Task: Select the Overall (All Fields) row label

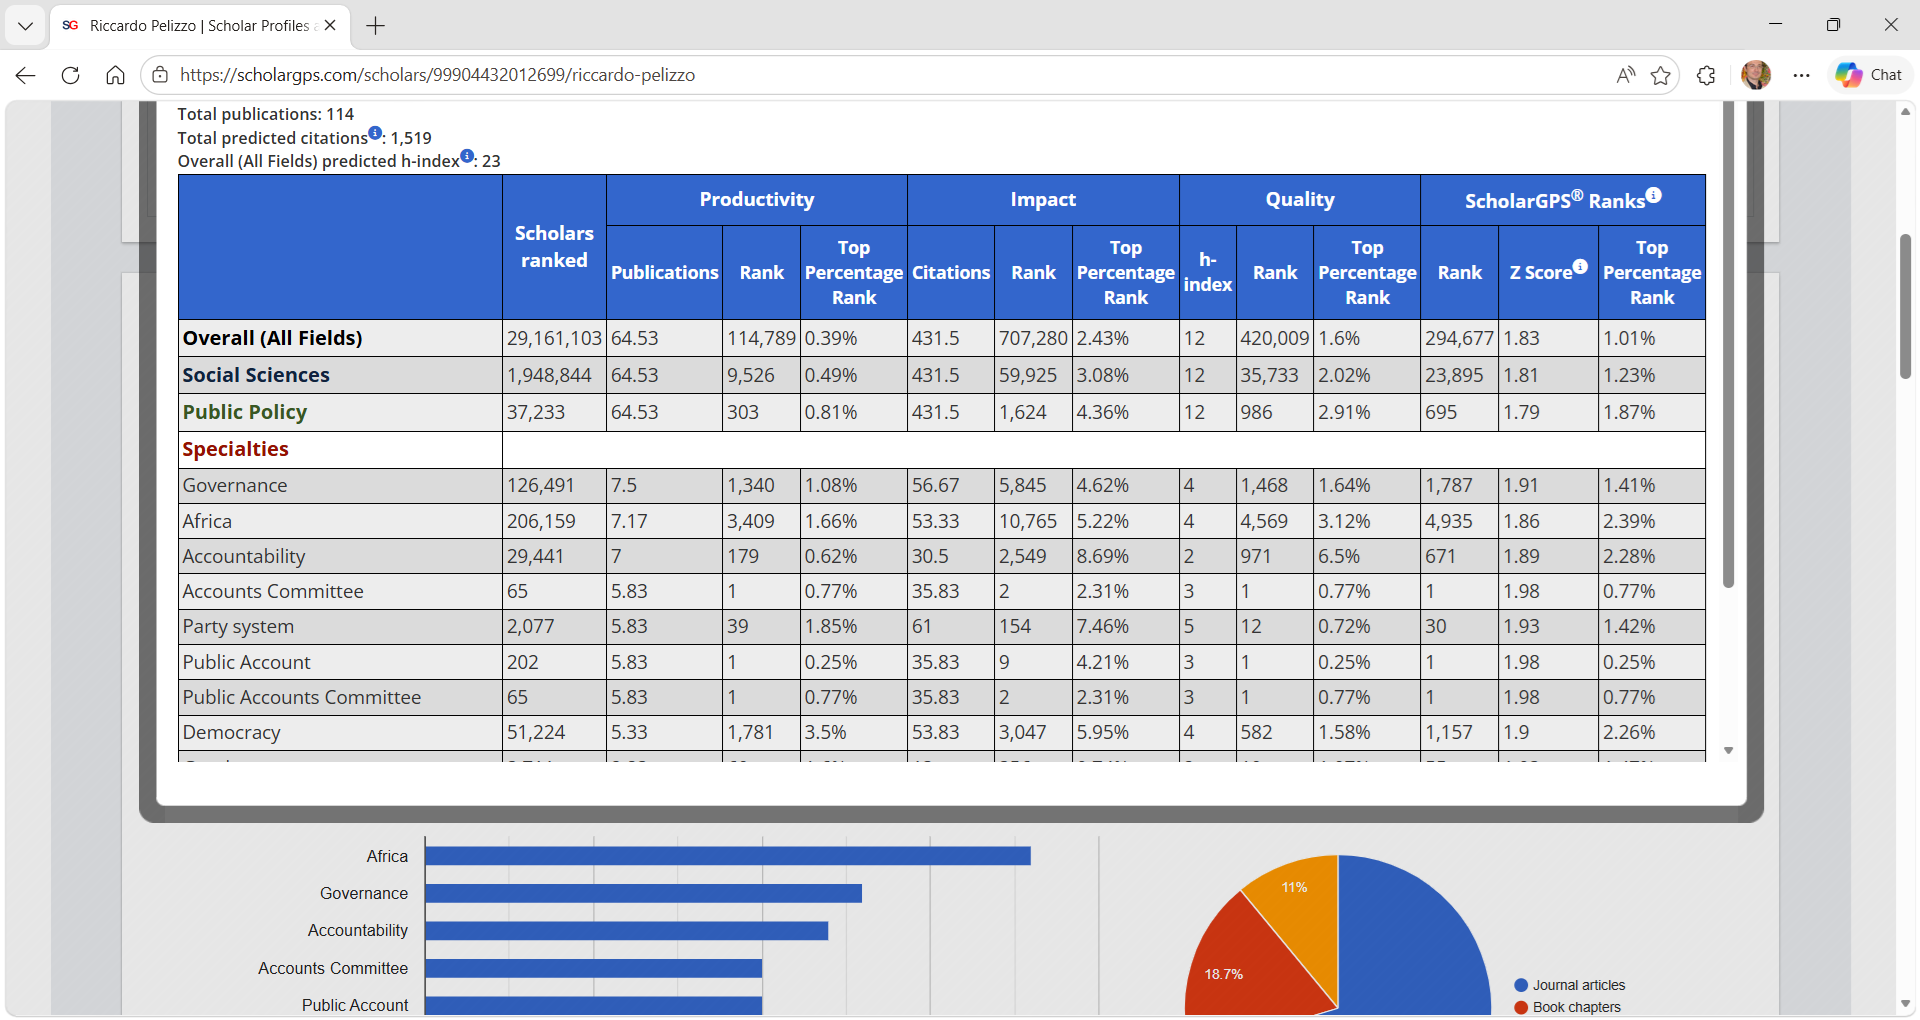Action: click(x=272, y=338)
